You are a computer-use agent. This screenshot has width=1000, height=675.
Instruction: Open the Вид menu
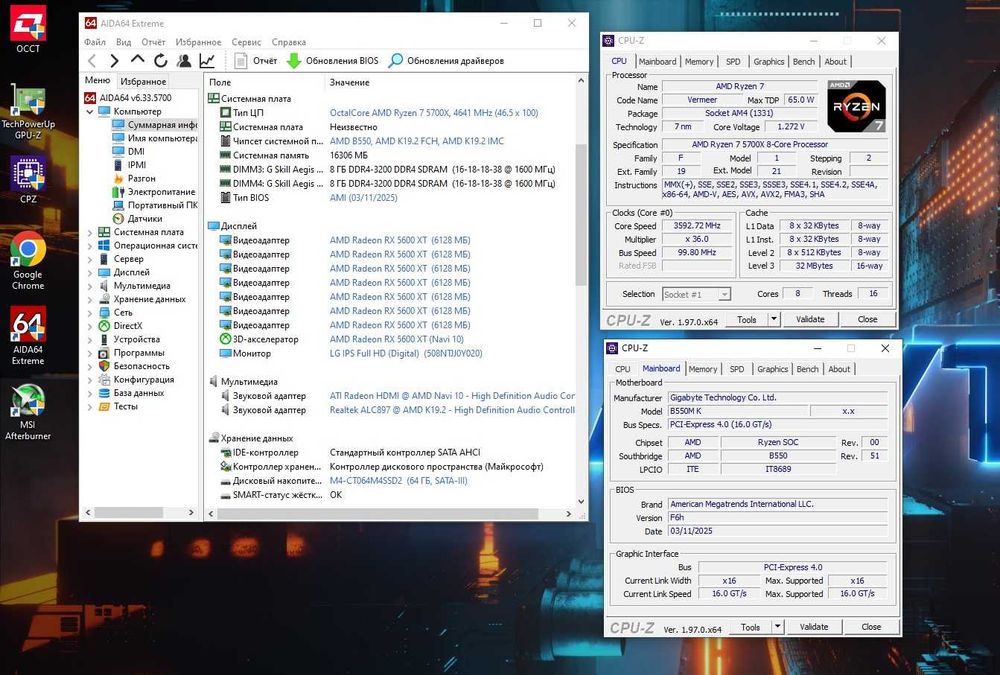pos(124,42)
